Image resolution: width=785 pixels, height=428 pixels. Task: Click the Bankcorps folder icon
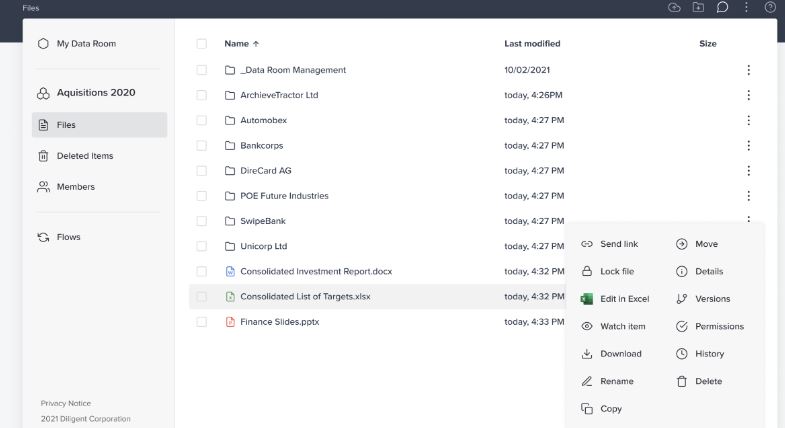coord(230,145)
